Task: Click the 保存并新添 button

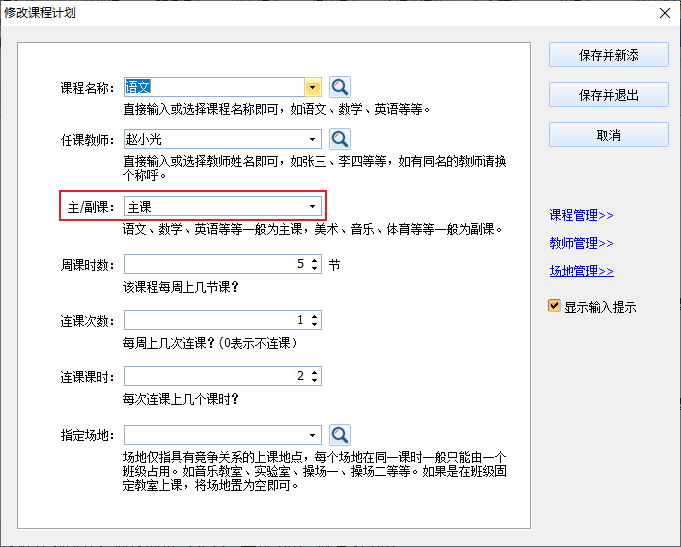Action: [608, 55]
